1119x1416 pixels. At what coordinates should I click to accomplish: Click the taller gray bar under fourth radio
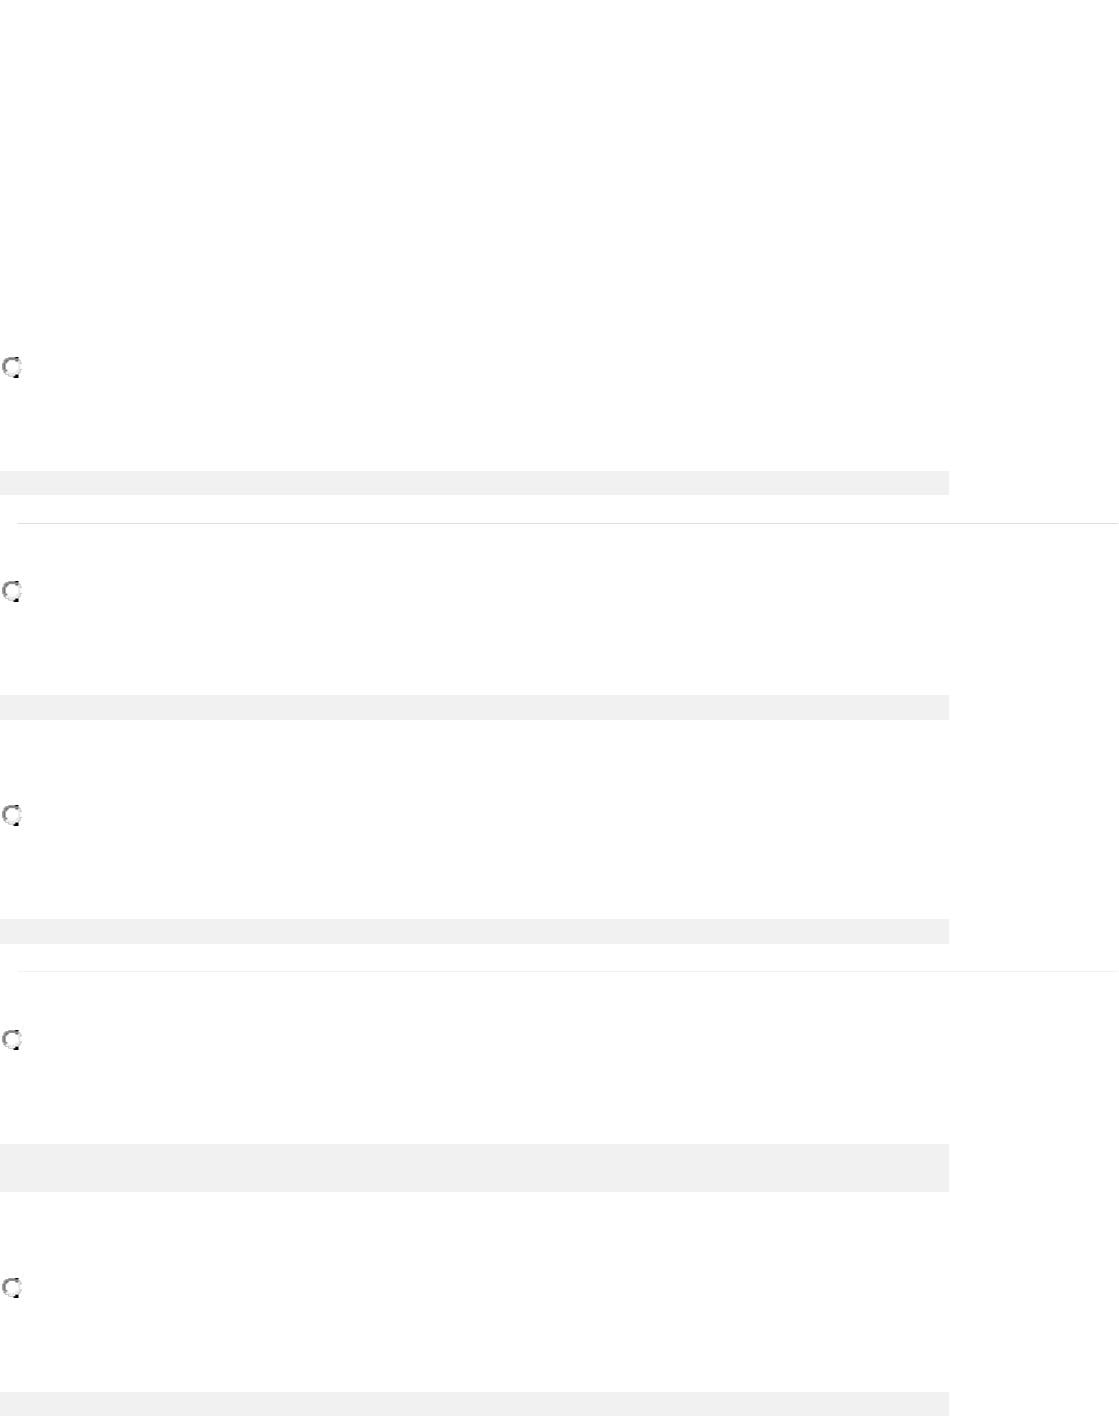click(x=474, y=1167)
